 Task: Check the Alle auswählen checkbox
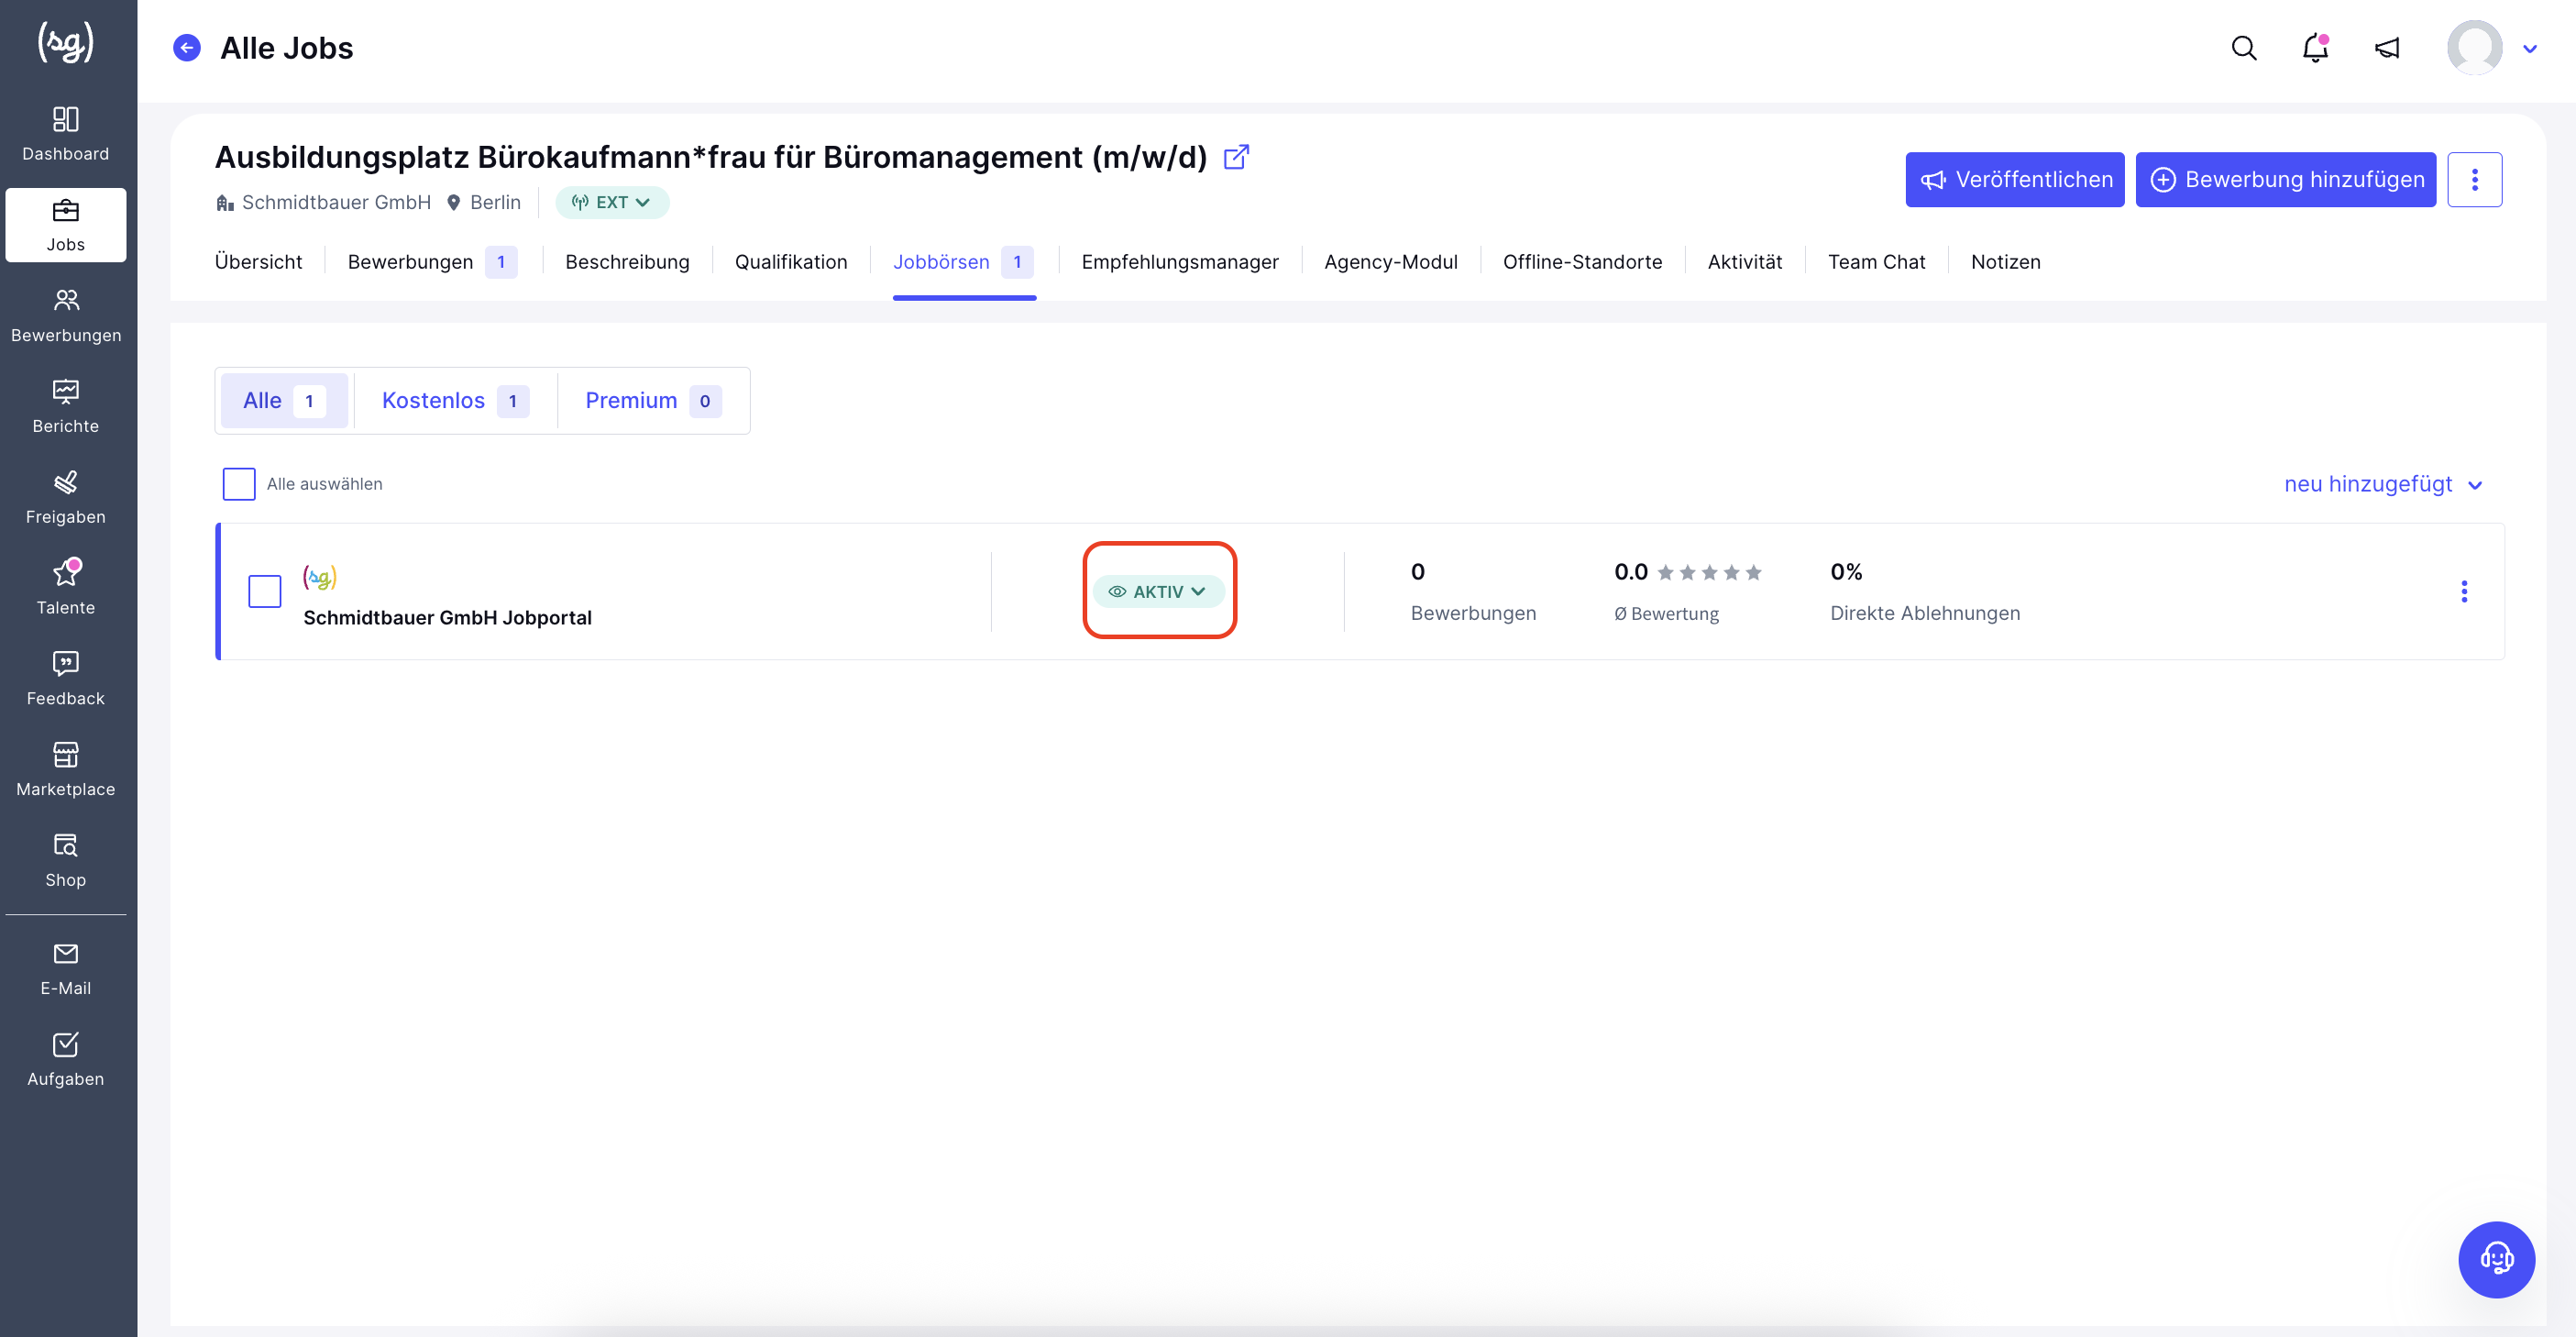(x=239, y=484)
